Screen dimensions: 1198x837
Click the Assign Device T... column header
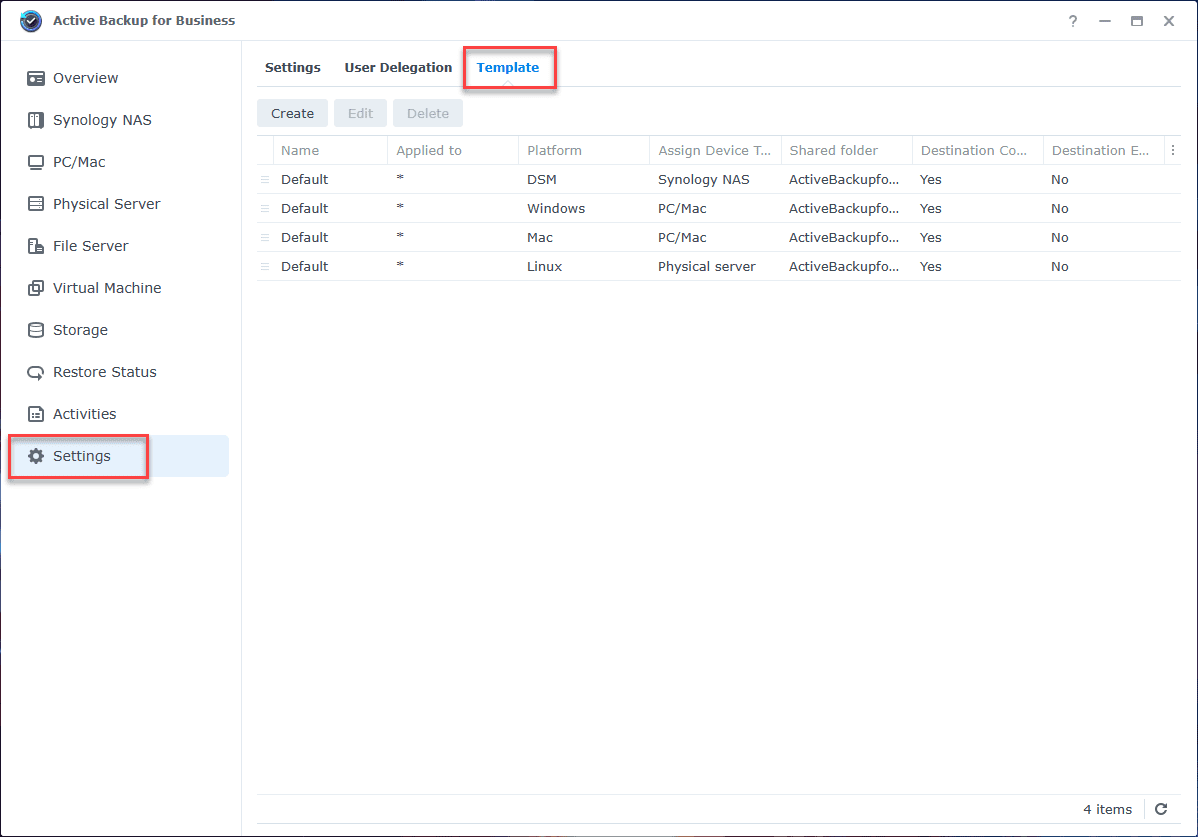coord(716,150)
